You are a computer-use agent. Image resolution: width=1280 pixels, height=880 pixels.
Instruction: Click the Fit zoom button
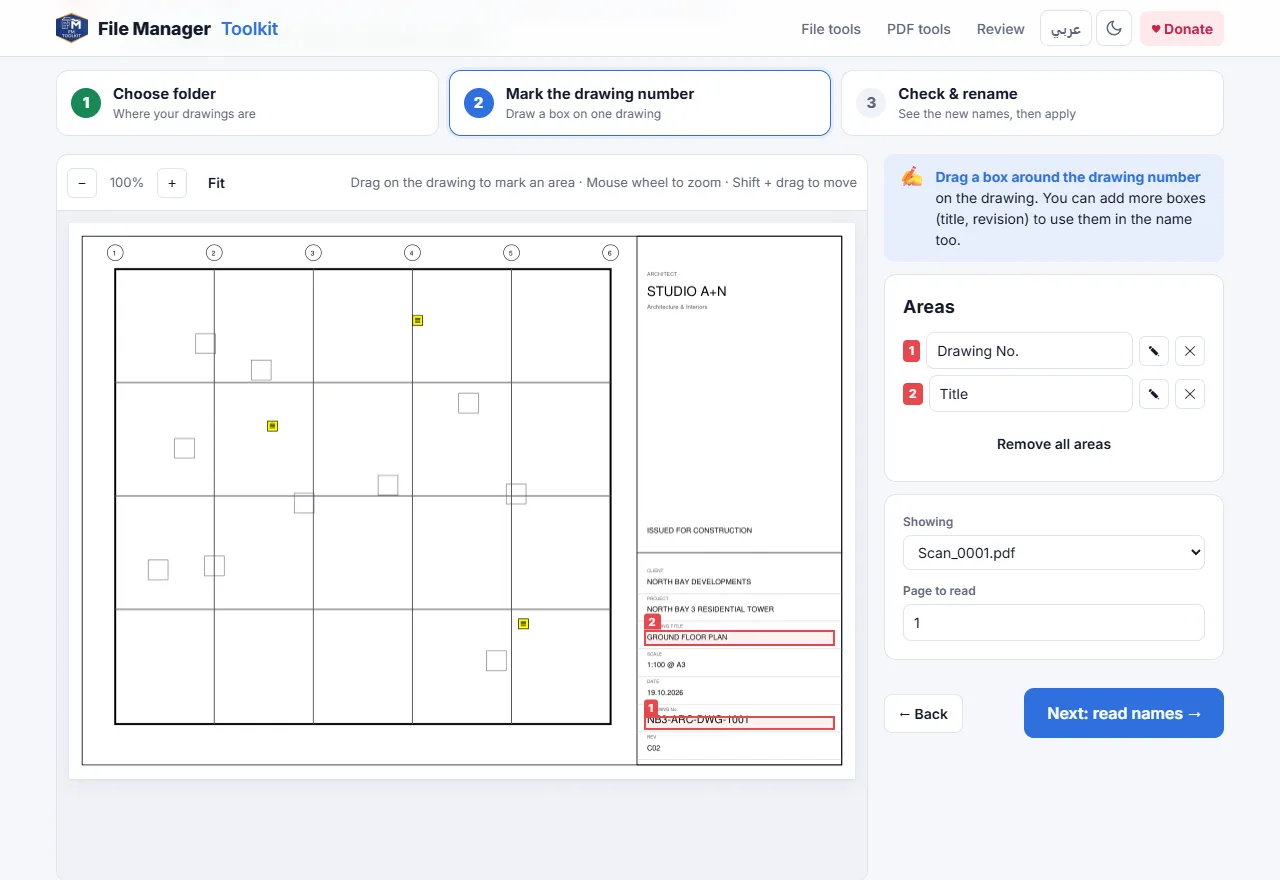216,183
